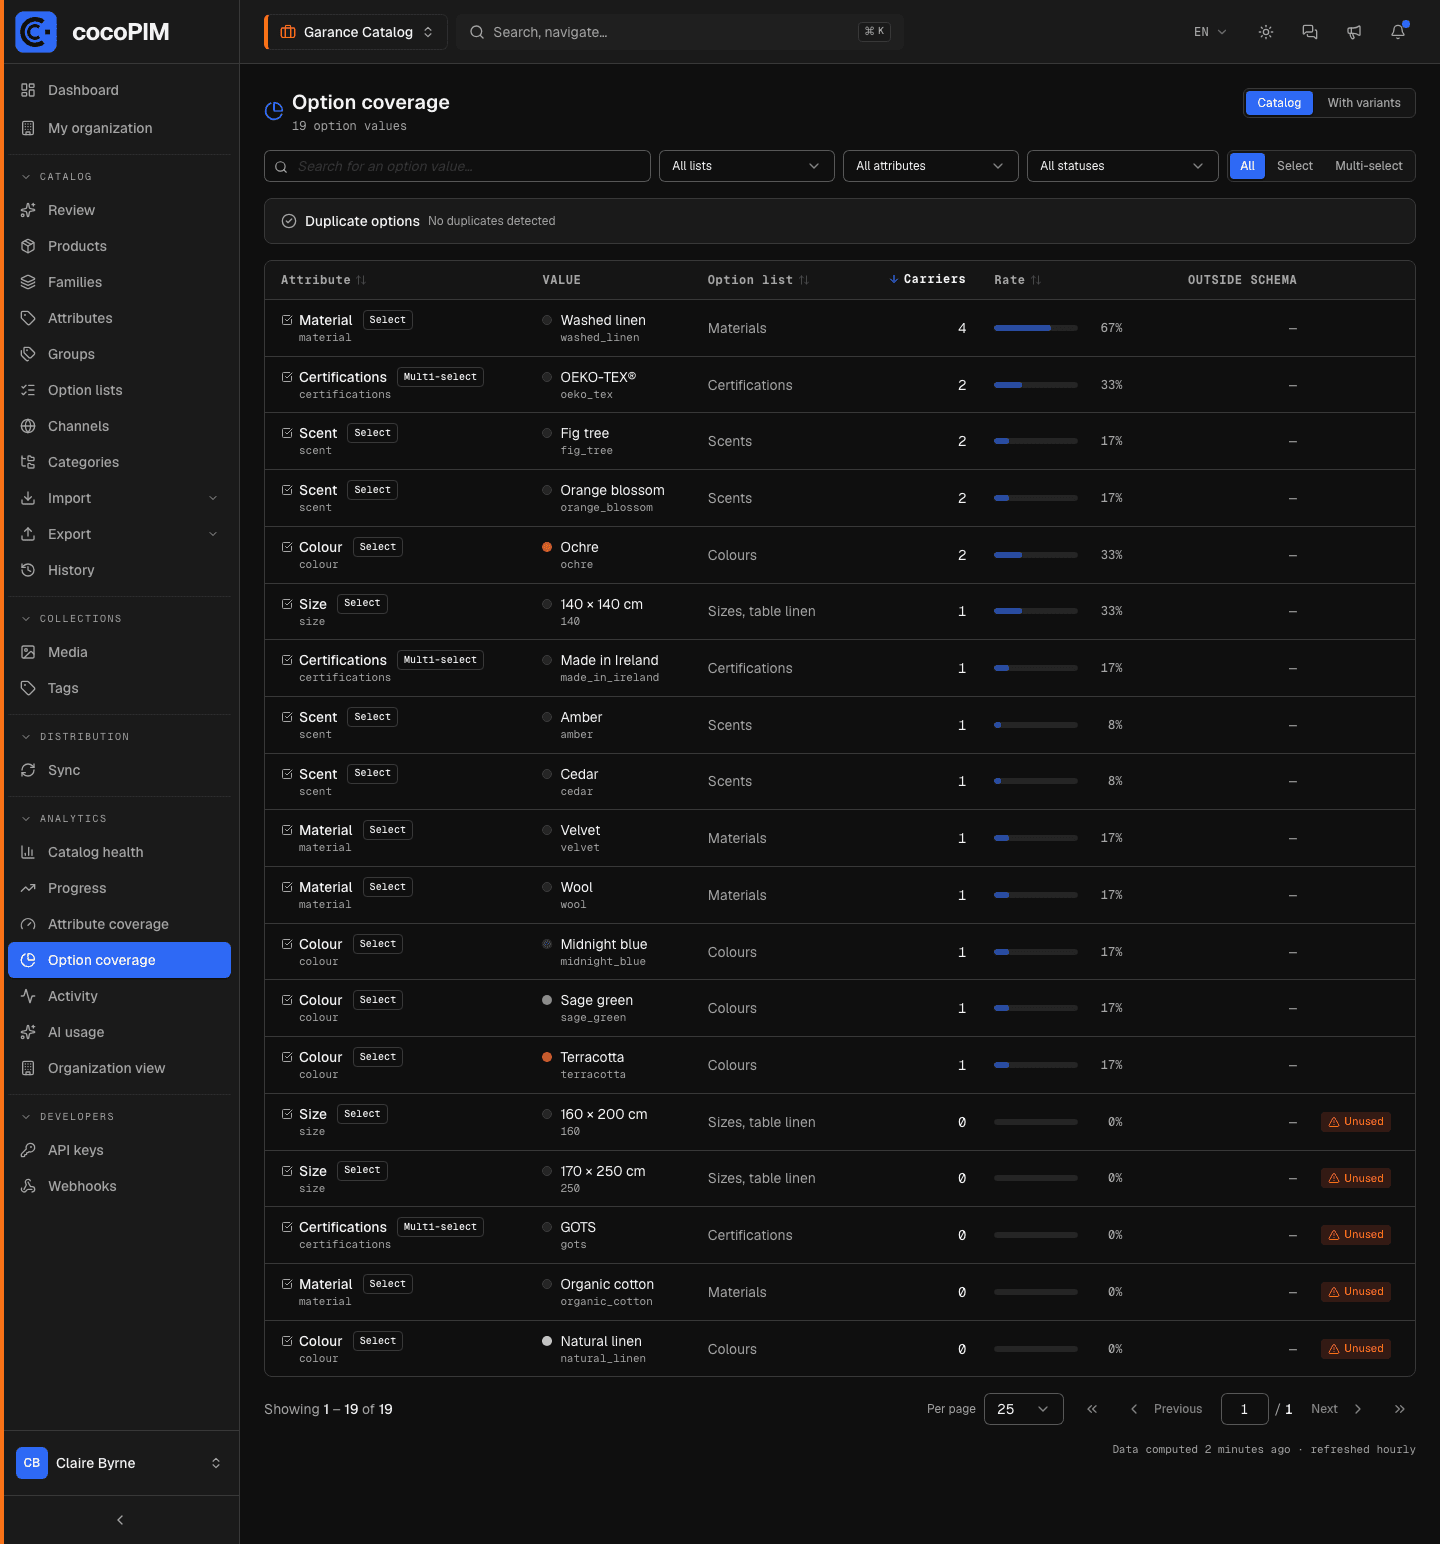This screenshot has width=1440, height=1544.
Task: Go to the Next page
Action: (x=1336, y=1409)
